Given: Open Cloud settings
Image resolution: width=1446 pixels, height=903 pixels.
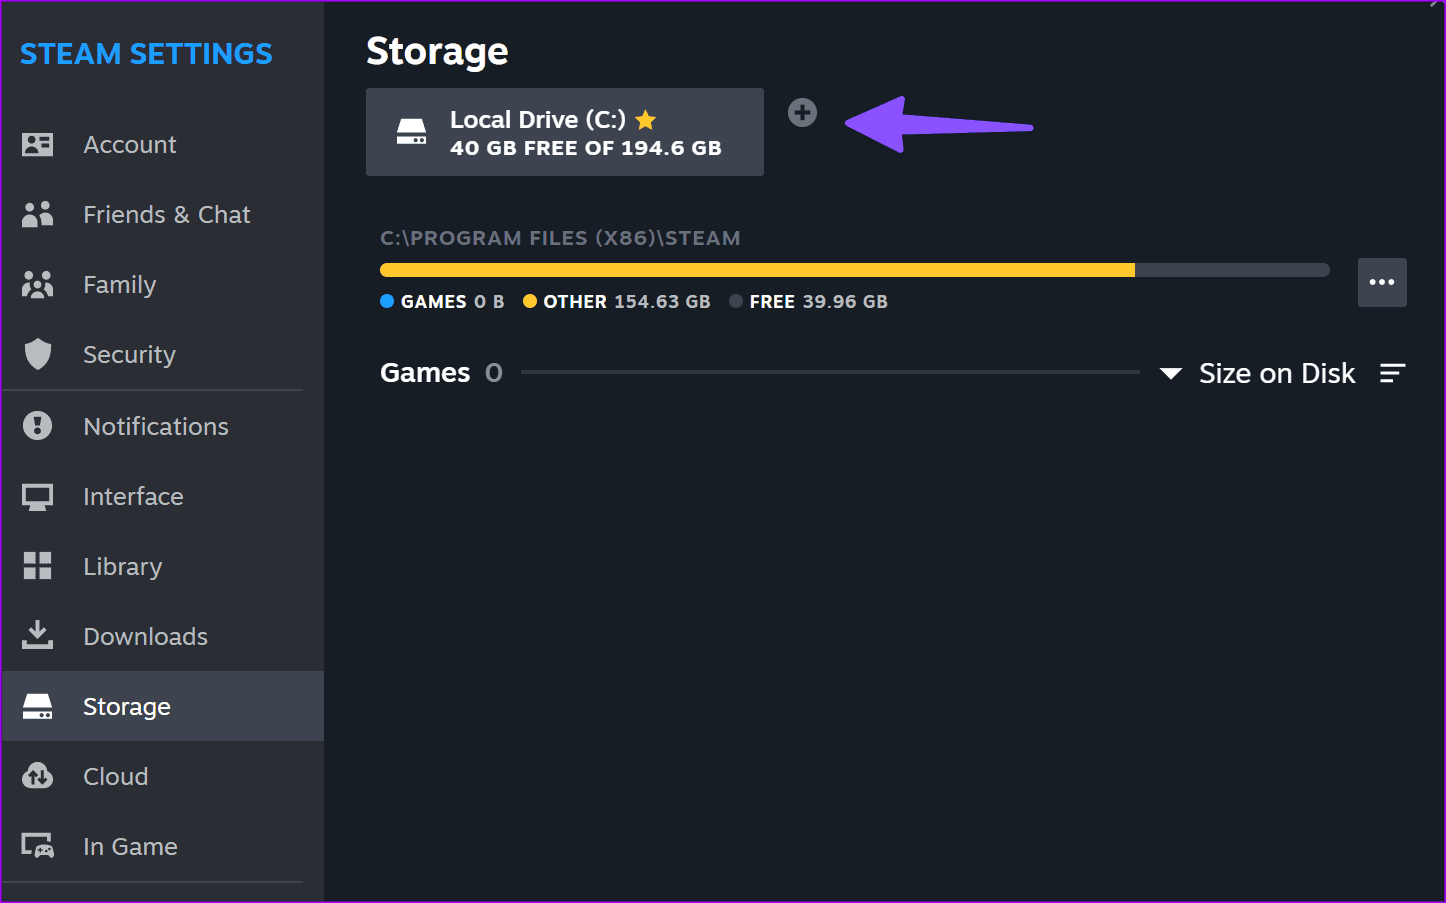Looking at the screenshot, I should (162, 777).
